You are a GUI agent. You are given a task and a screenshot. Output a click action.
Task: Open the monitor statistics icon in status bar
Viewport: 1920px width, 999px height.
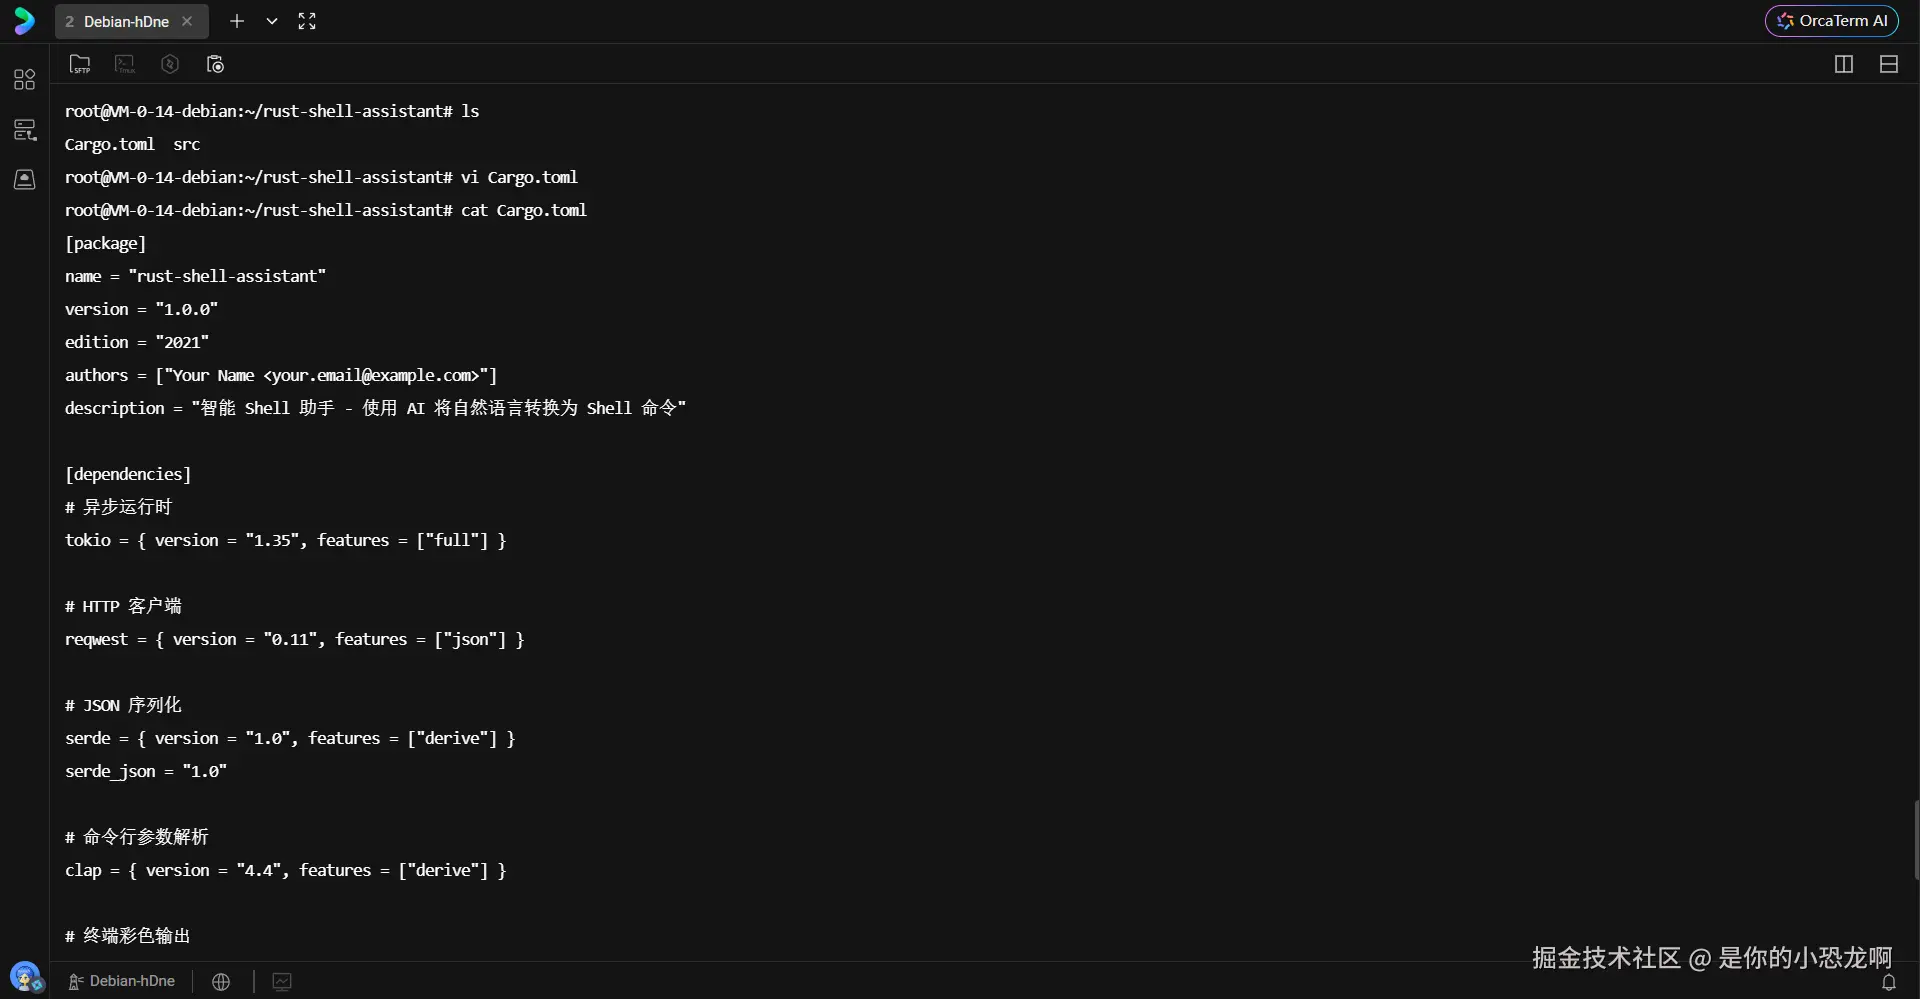[x=281, y=981]
